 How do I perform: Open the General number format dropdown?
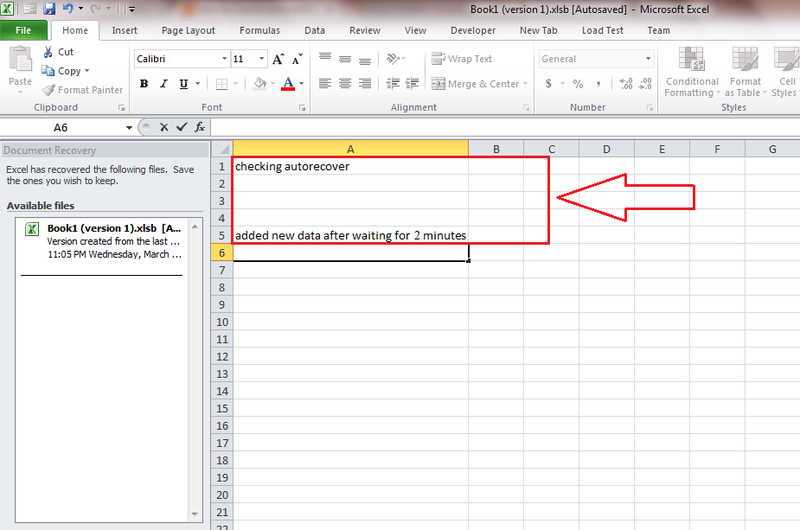[648, 59]
